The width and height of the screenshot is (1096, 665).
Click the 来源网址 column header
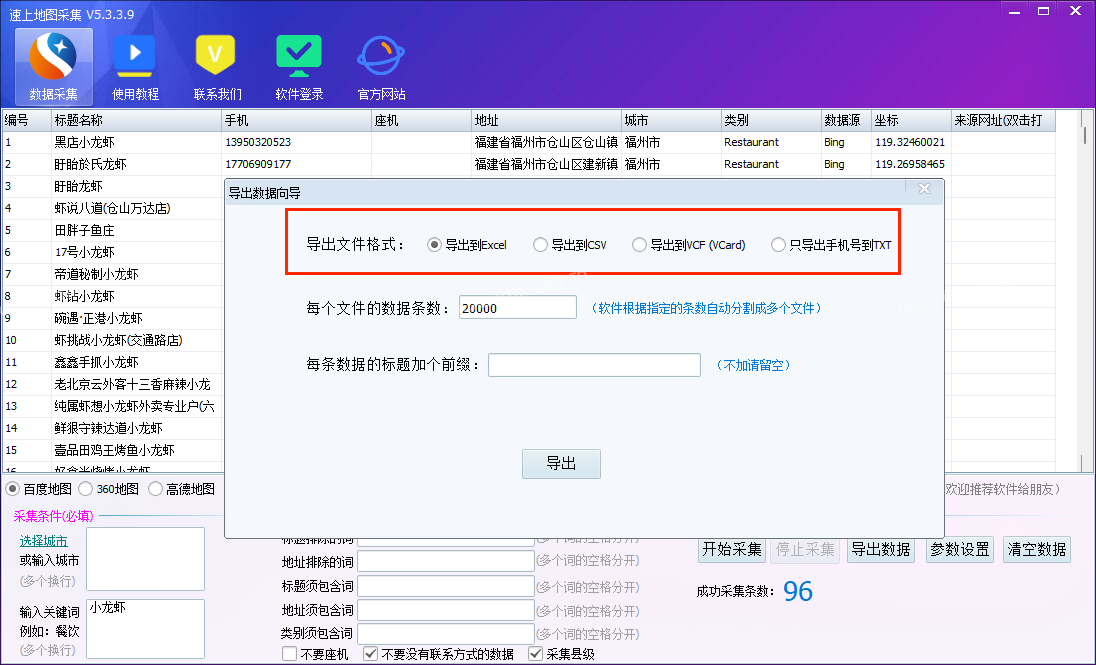coord(1003,120)
